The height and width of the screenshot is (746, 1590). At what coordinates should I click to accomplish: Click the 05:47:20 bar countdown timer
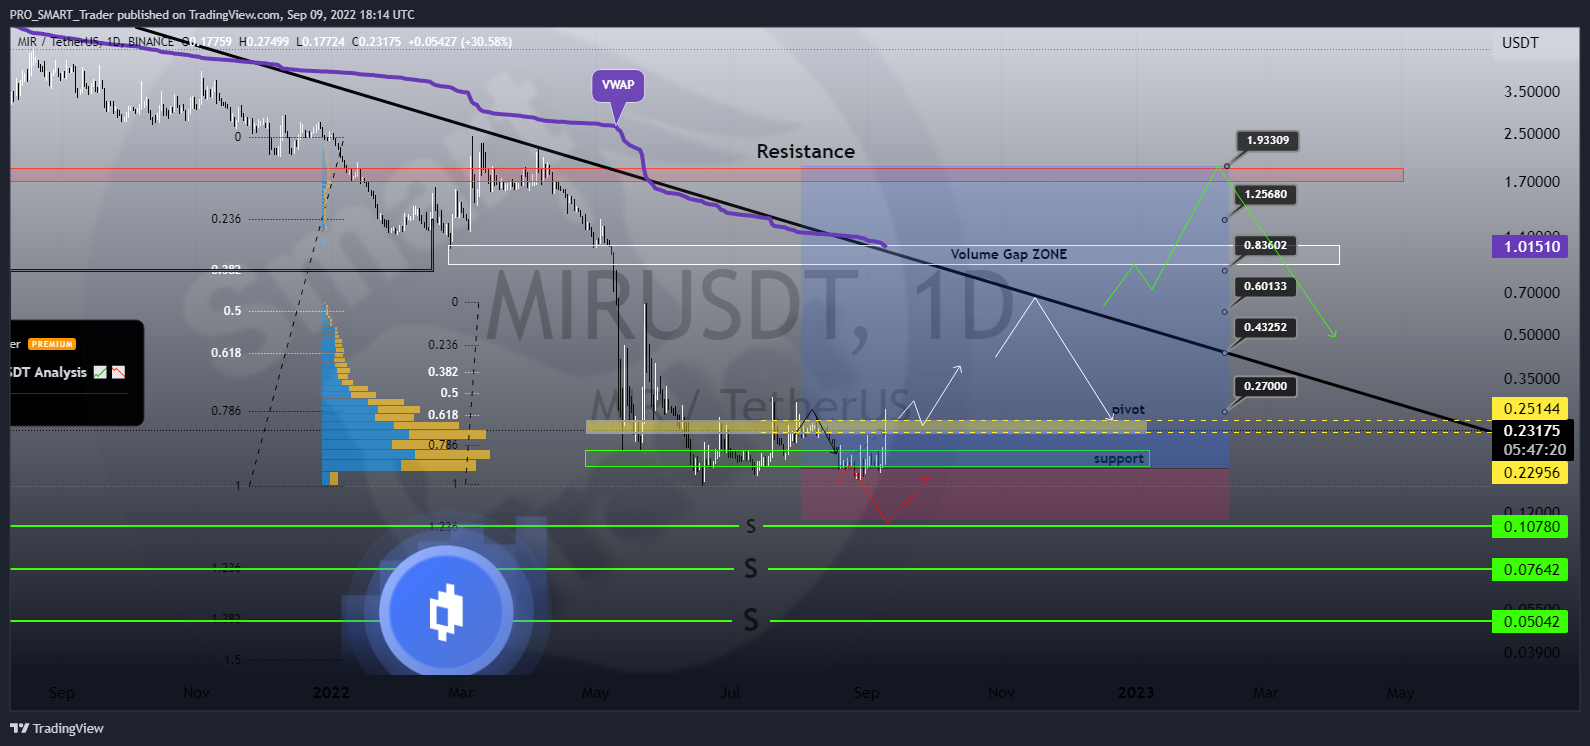click(x=1534, y=450)
